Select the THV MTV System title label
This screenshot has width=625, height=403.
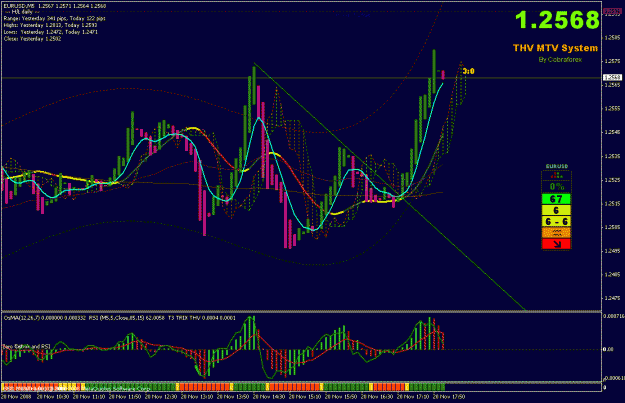coord(555,48)
